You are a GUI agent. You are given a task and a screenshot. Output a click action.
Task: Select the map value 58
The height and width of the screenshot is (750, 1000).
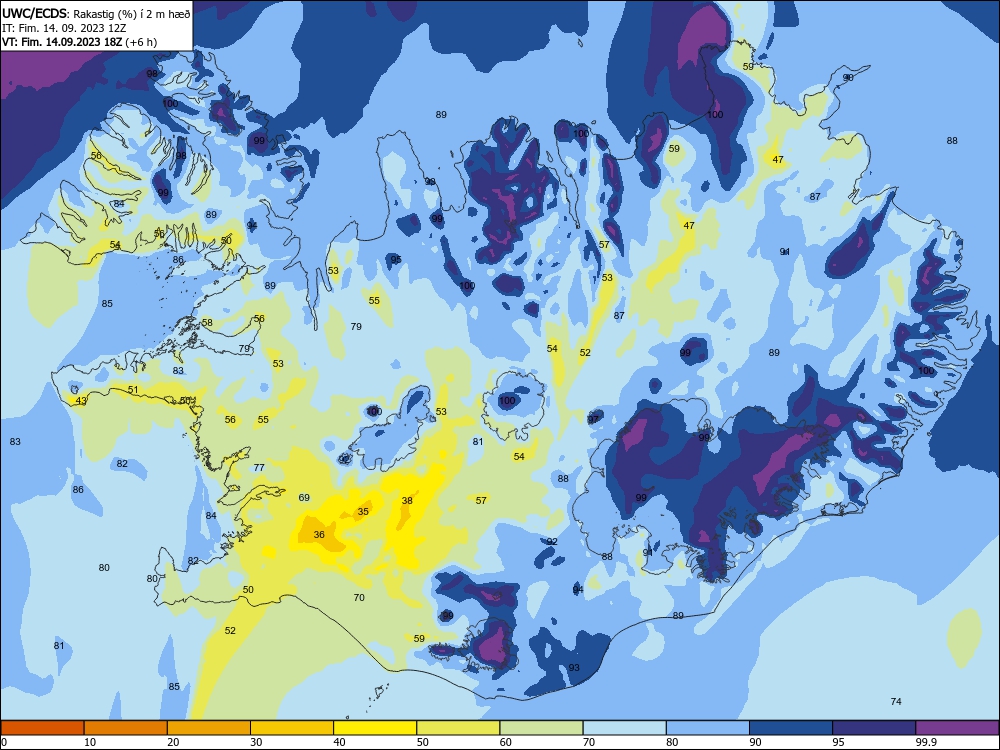[207, 323]
